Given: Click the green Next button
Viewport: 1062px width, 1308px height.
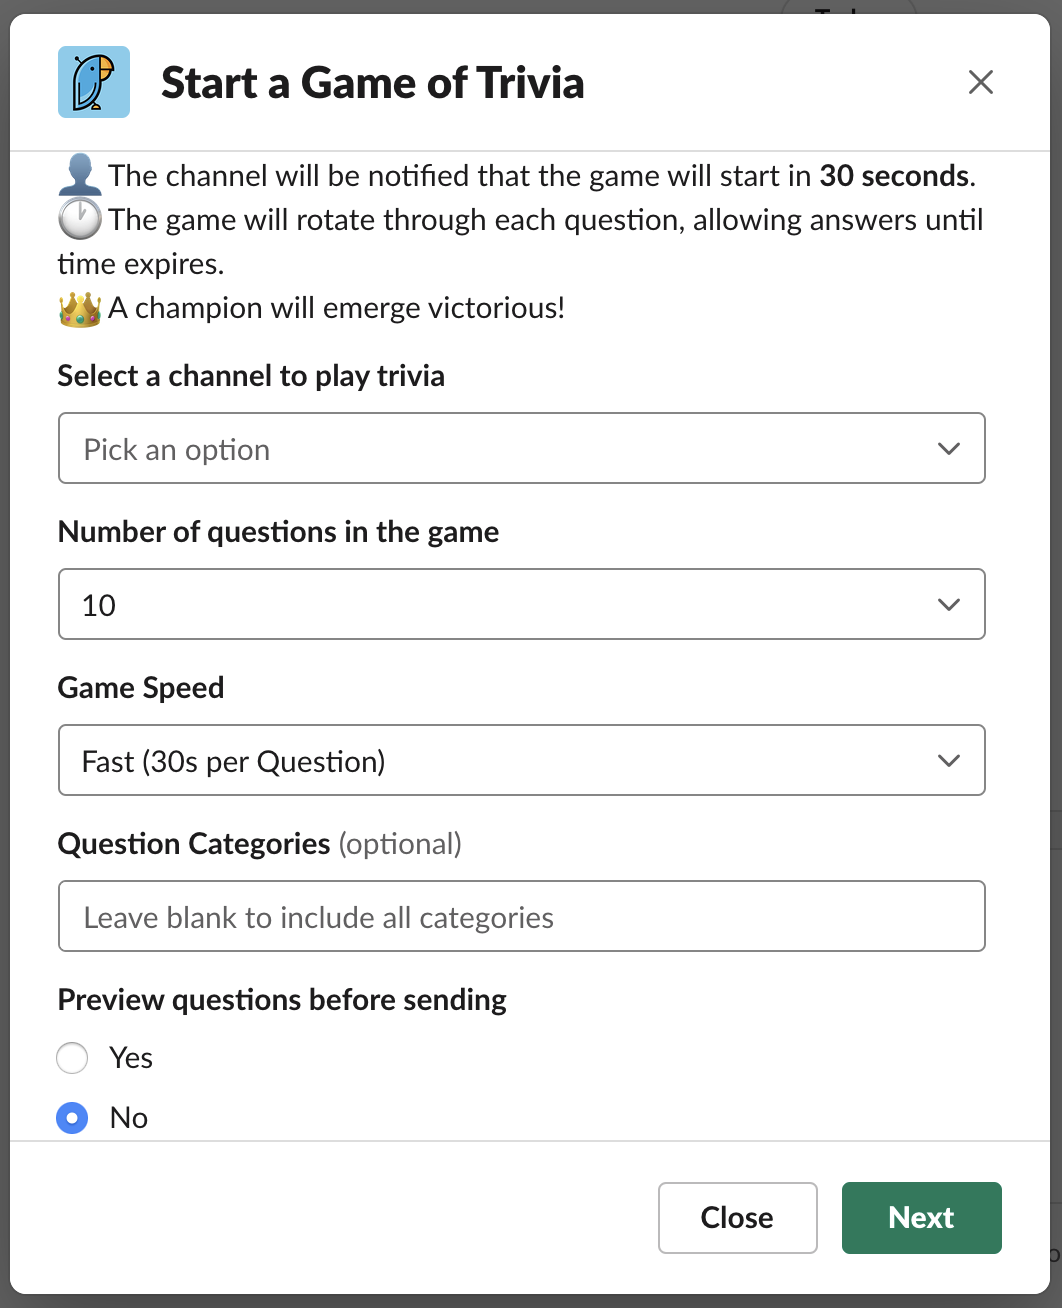Looking at the screenshot, I should pyautogui.click(x=922, y=1218).
